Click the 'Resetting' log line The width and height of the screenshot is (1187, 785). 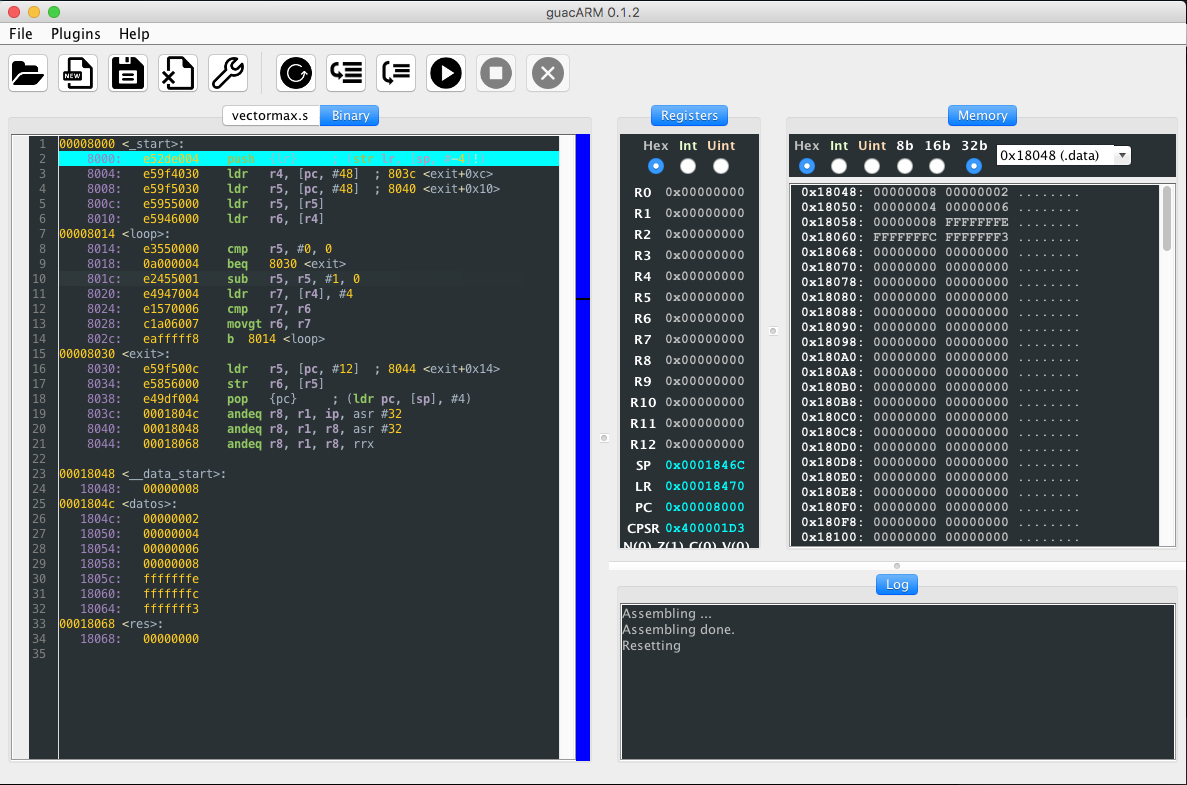tap(651, 646)
